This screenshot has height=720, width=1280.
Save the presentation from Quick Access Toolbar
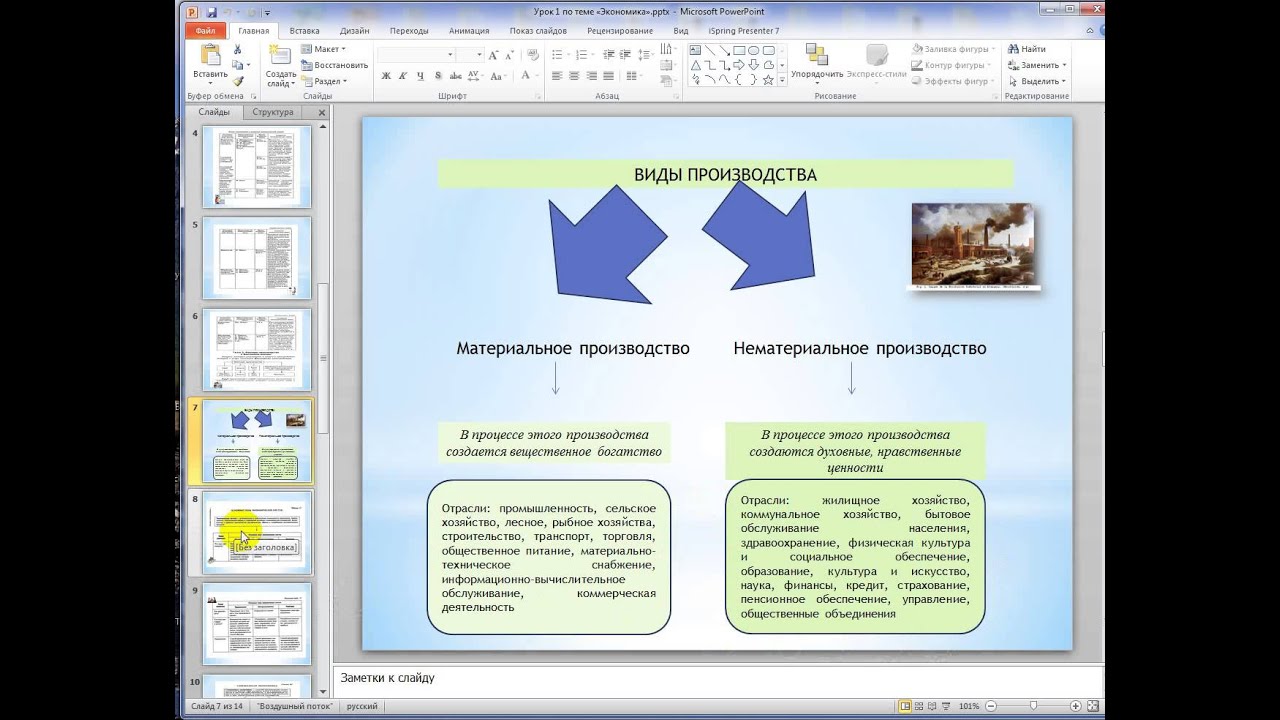click(x=211, y=12)
